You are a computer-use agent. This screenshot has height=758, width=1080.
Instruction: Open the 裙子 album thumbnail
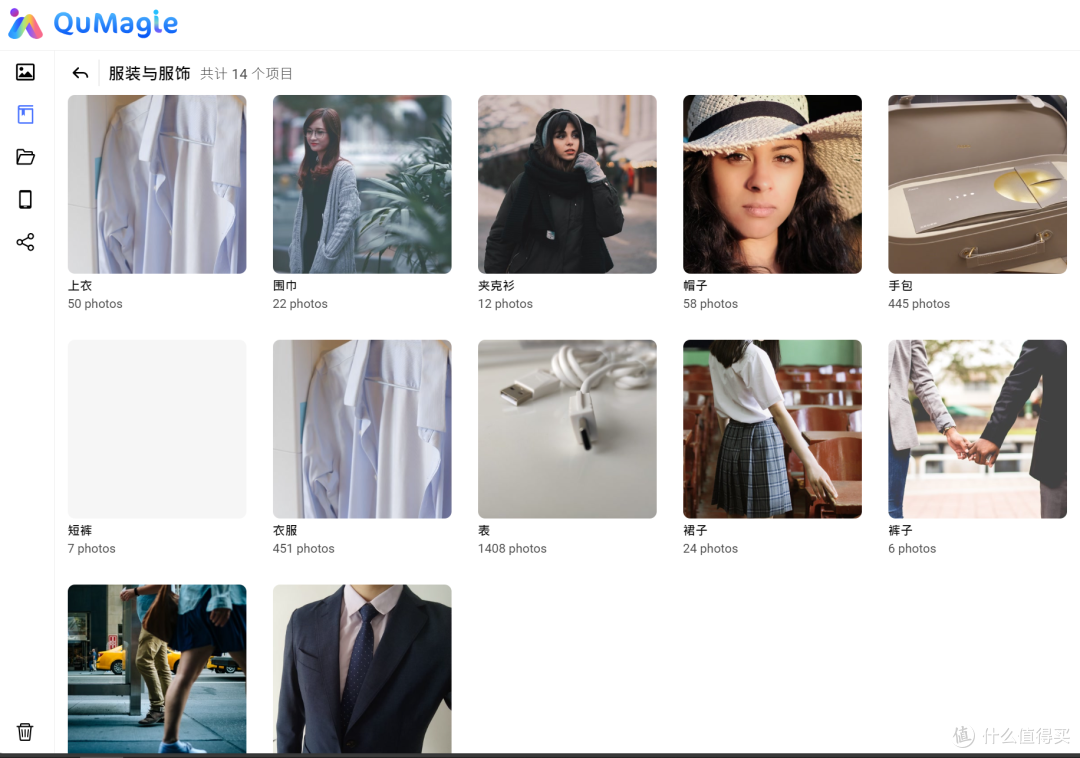[772, 429]
